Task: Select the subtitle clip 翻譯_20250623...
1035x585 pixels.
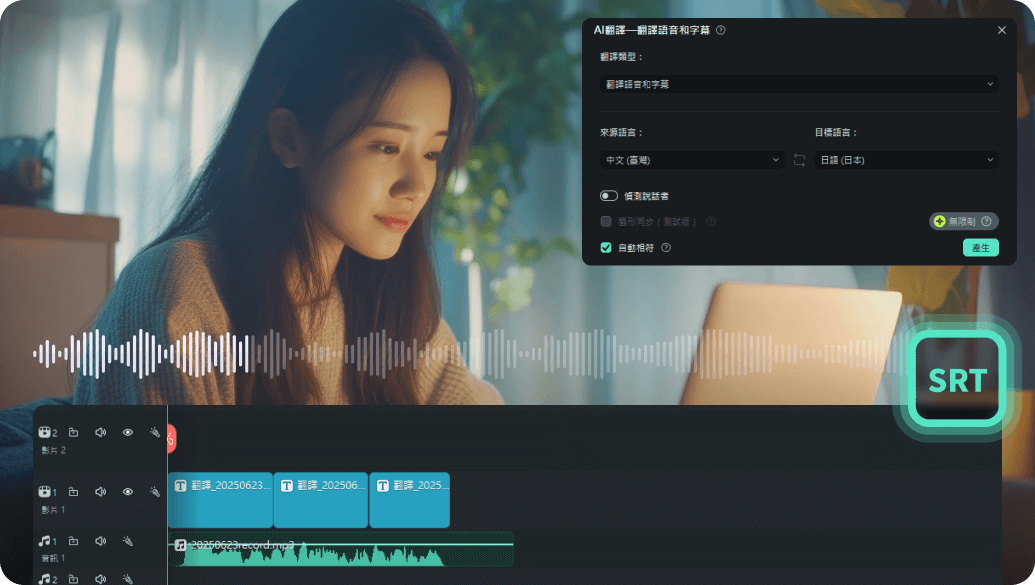Action: point(220,500)
